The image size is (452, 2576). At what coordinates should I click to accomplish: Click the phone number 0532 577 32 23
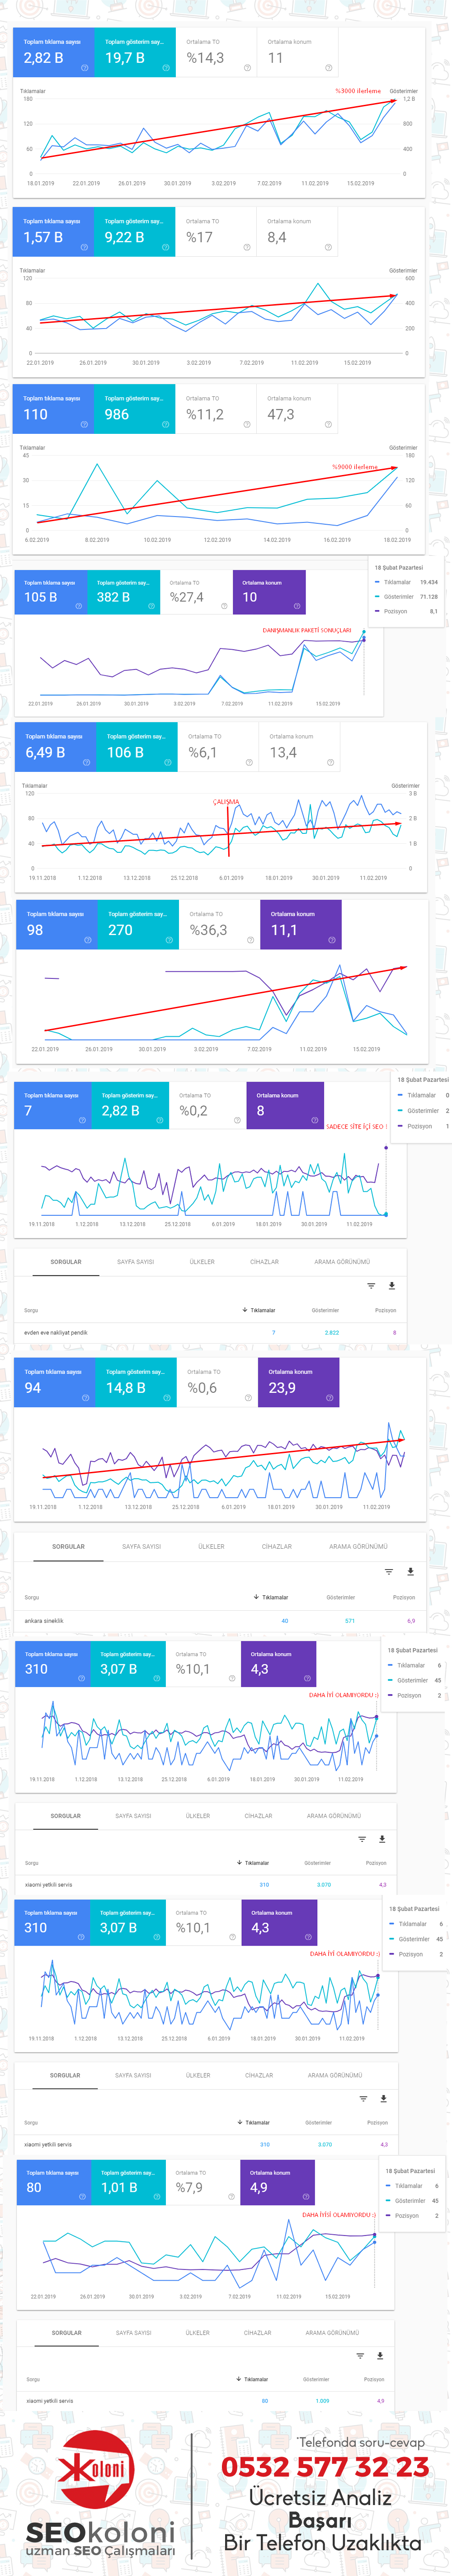click(326, 2467)
